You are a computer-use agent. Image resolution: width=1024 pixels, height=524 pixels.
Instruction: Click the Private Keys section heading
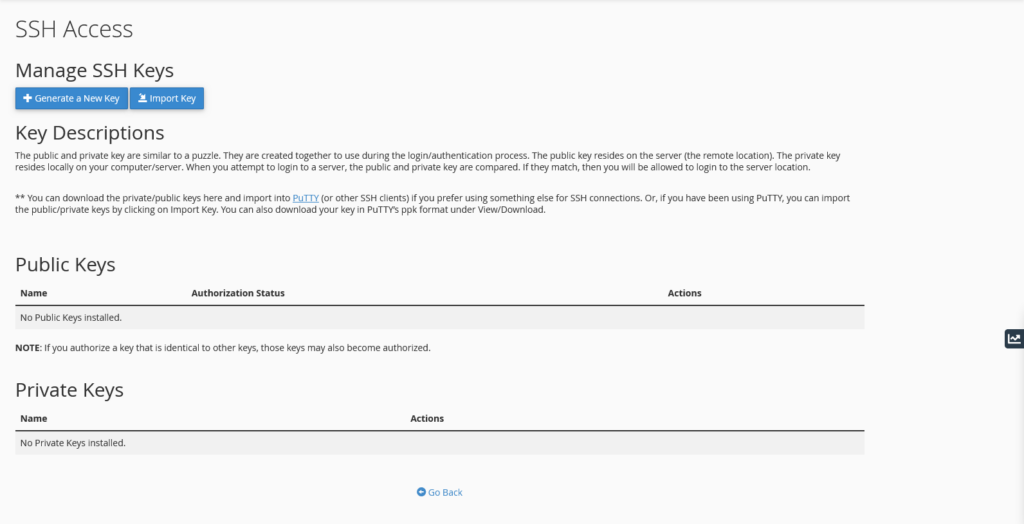69,390
